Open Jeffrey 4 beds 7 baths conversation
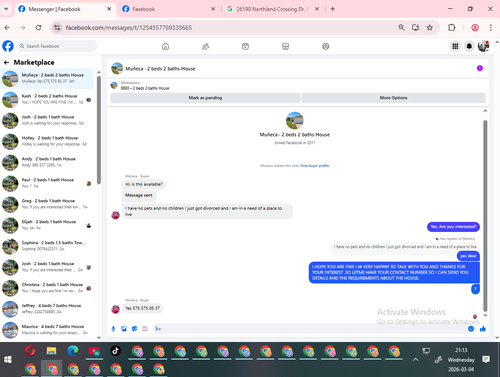Viewport: 500px width, 377px height. pos(47,309)
